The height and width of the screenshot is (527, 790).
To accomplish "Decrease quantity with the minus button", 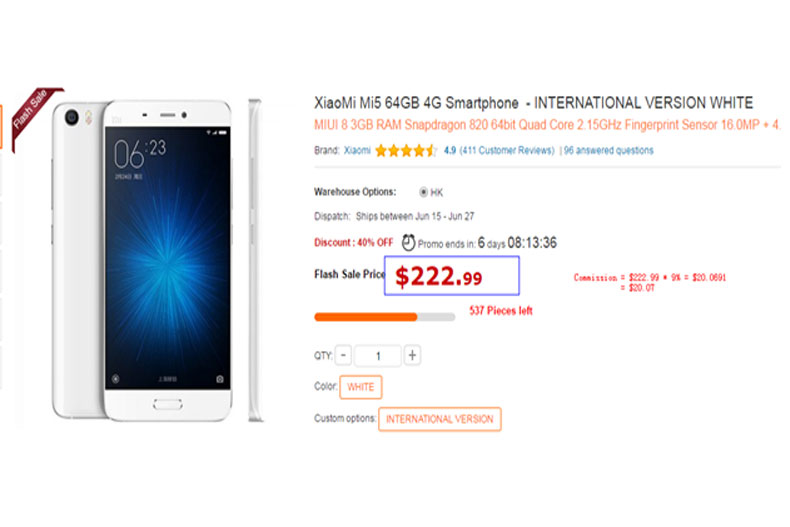I will 343,355.
